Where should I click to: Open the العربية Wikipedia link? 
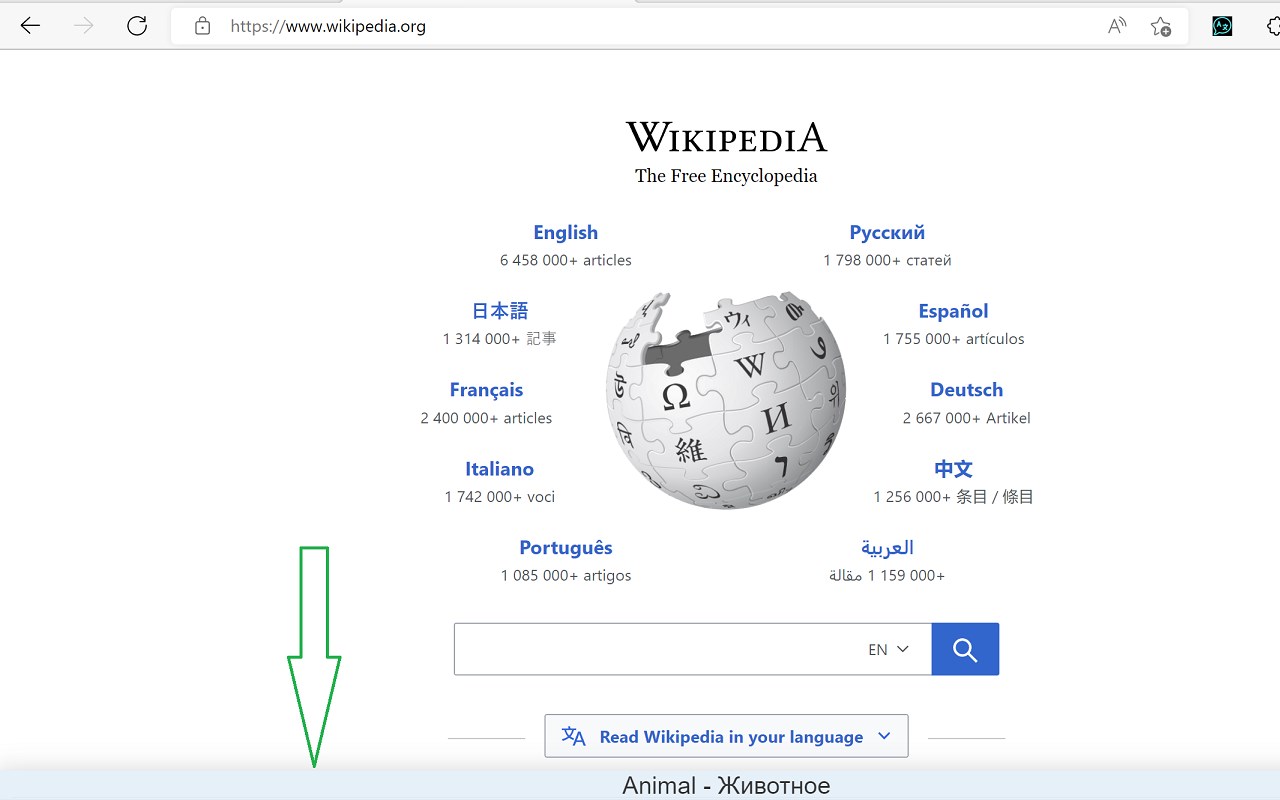[x=887, y=548]
